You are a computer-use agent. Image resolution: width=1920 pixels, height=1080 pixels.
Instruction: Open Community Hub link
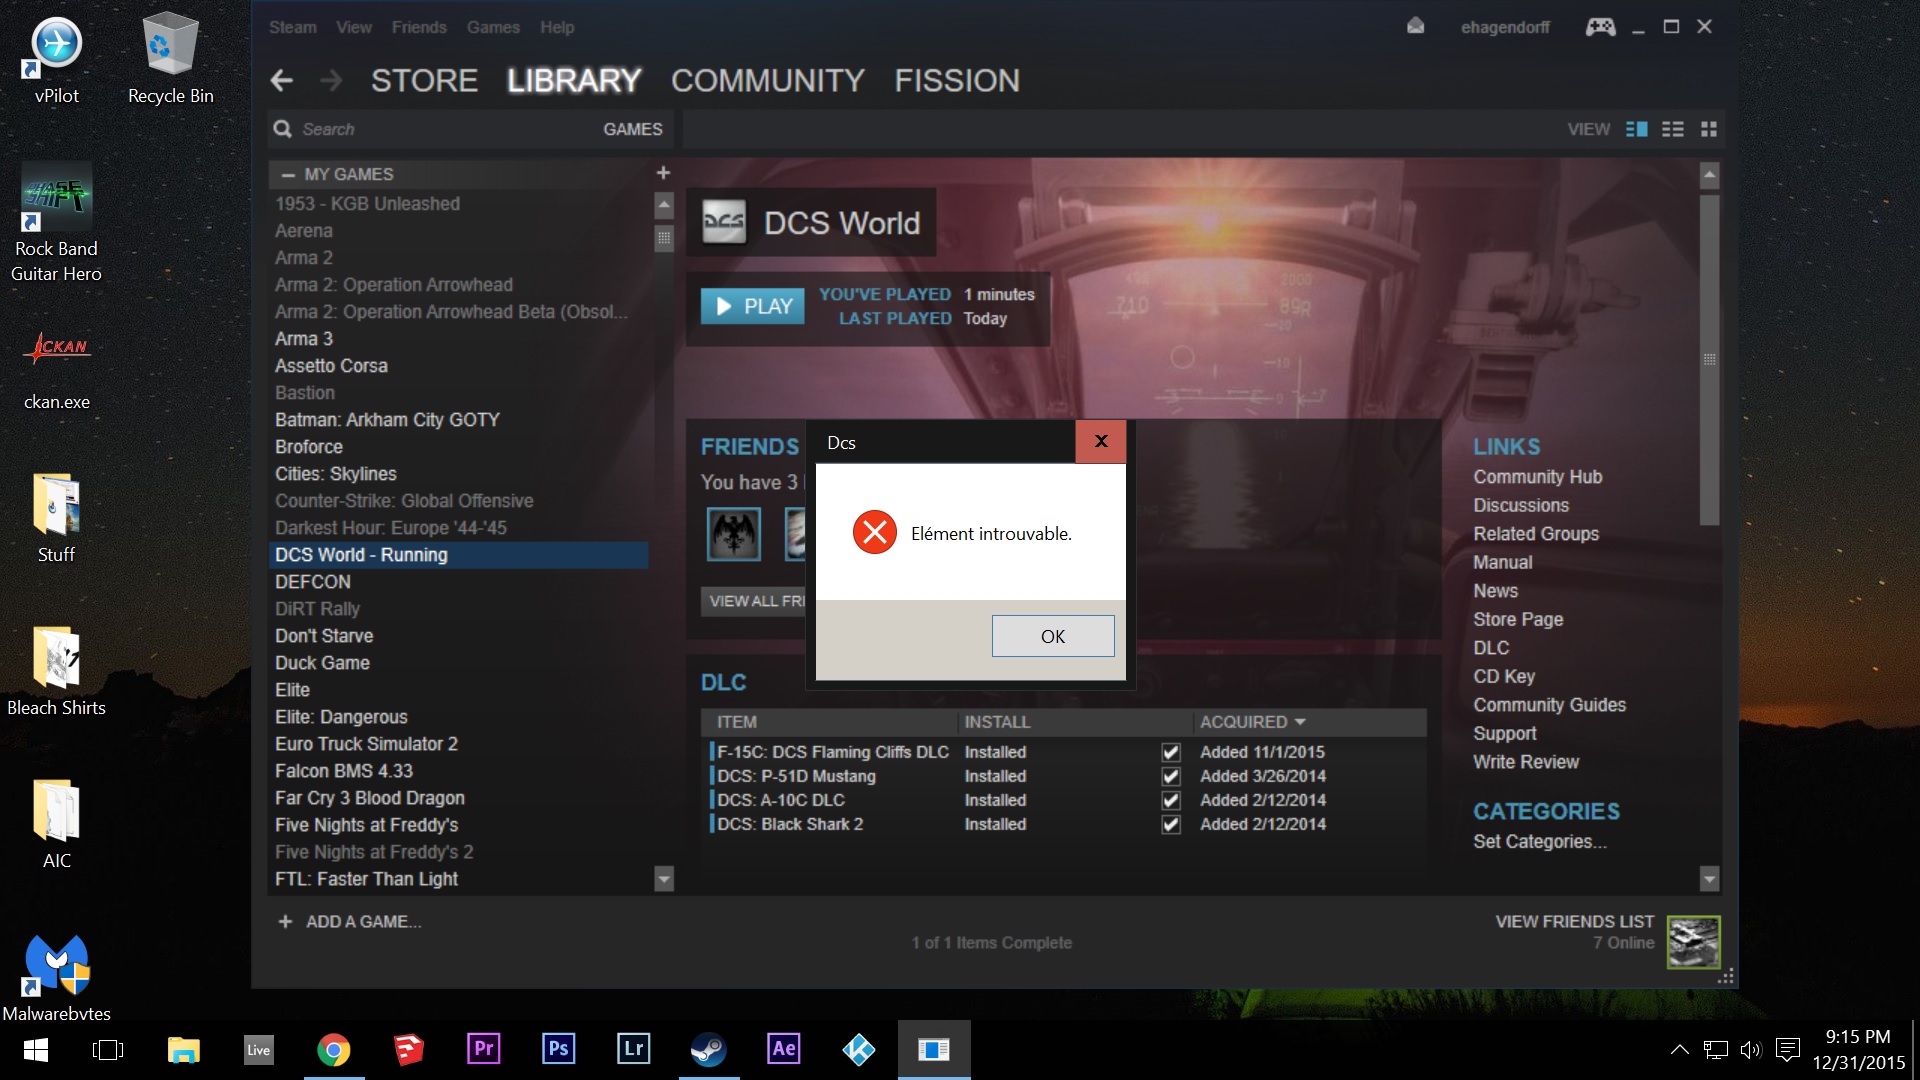click(1537, 477)
